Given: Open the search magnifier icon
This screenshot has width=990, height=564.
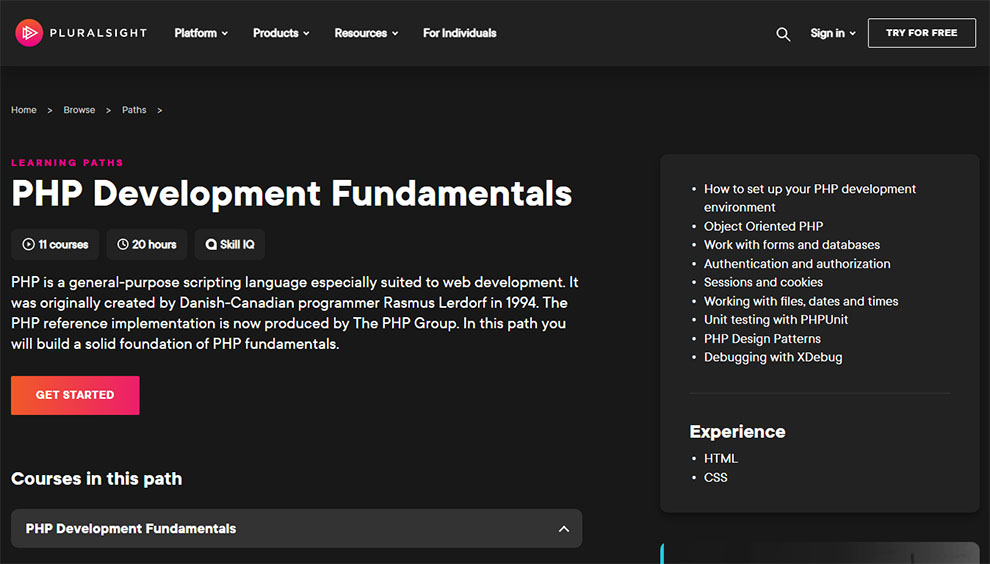Looking at the screenshot, I should [783, 34].
